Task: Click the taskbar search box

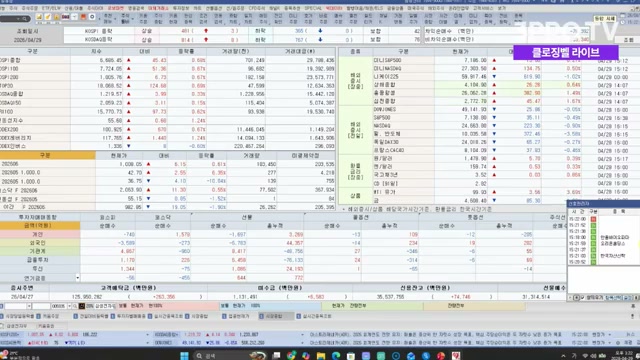Action: (231, 356)
